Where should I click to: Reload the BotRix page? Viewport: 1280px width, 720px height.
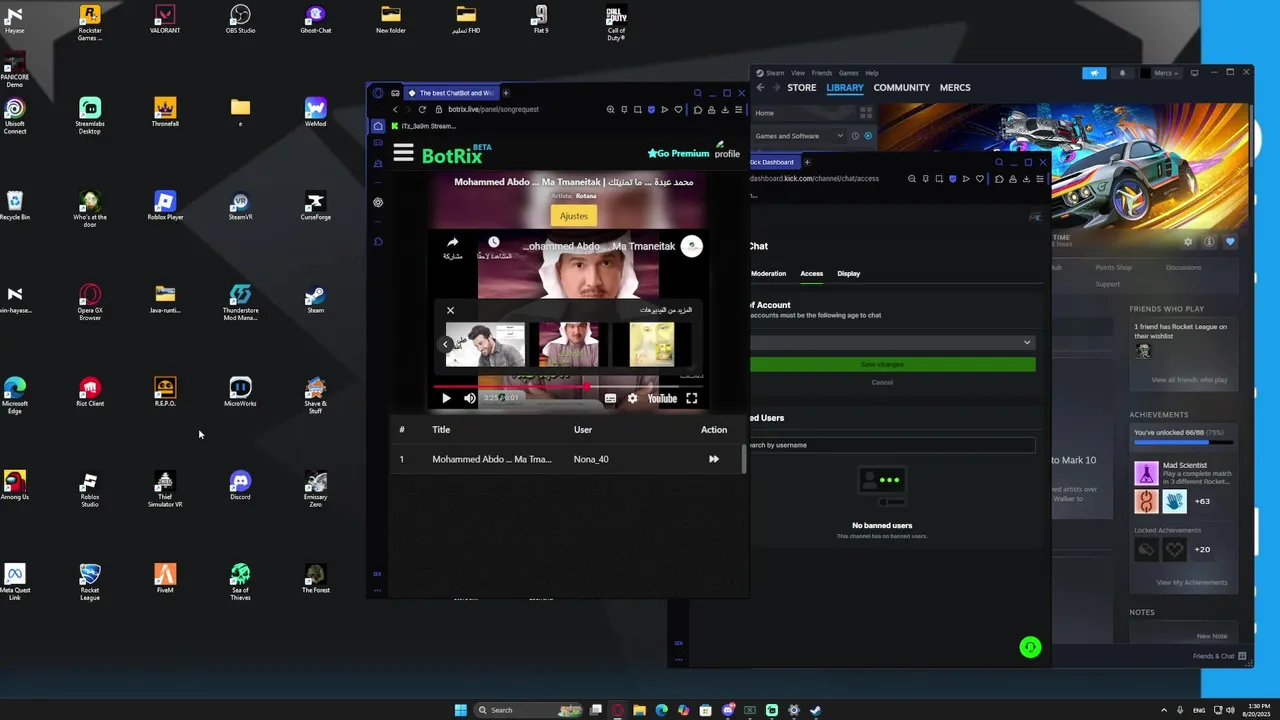(422, 109)
